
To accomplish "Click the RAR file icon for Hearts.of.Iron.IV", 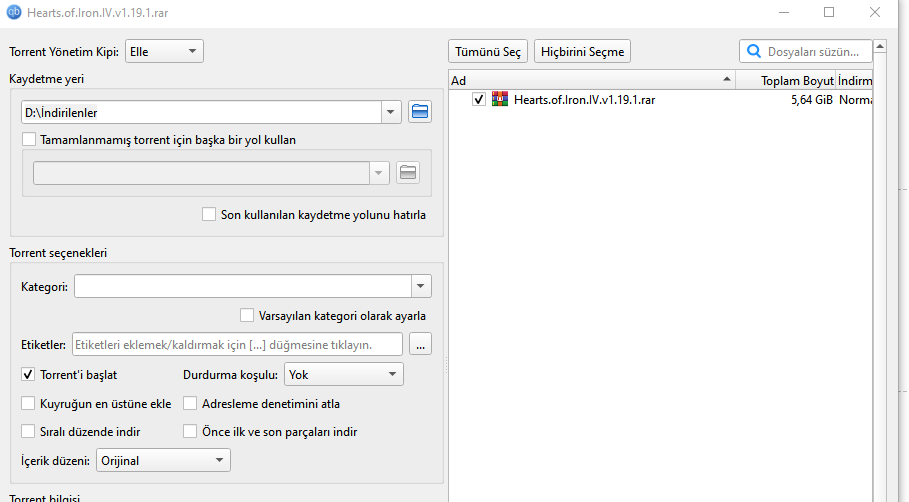I will (x=500, y=99).
